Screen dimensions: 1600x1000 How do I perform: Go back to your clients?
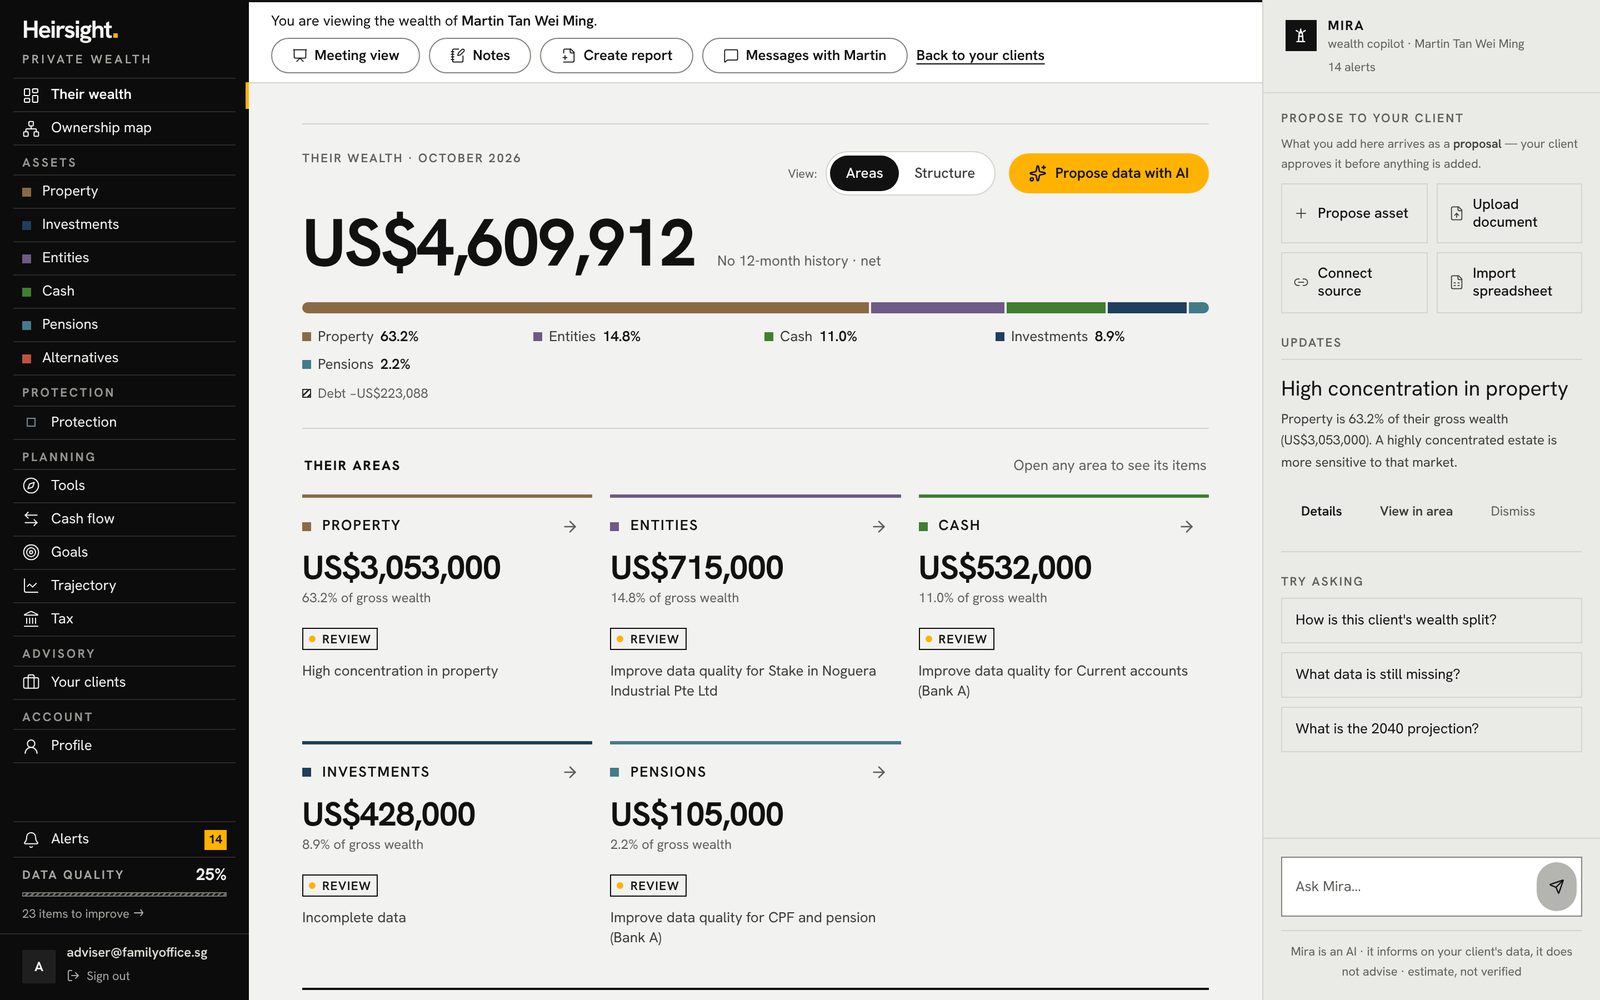click(980, 56)
